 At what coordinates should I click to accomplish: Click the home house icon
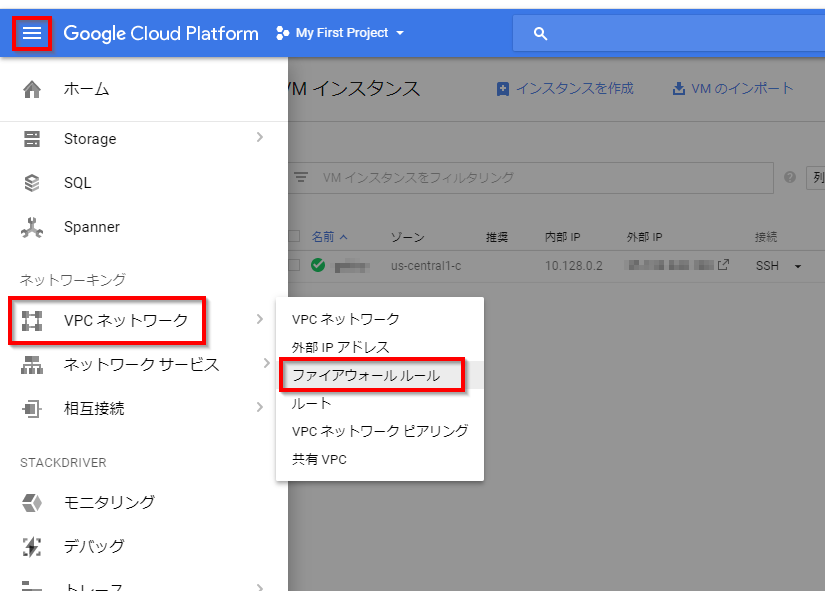32,89
